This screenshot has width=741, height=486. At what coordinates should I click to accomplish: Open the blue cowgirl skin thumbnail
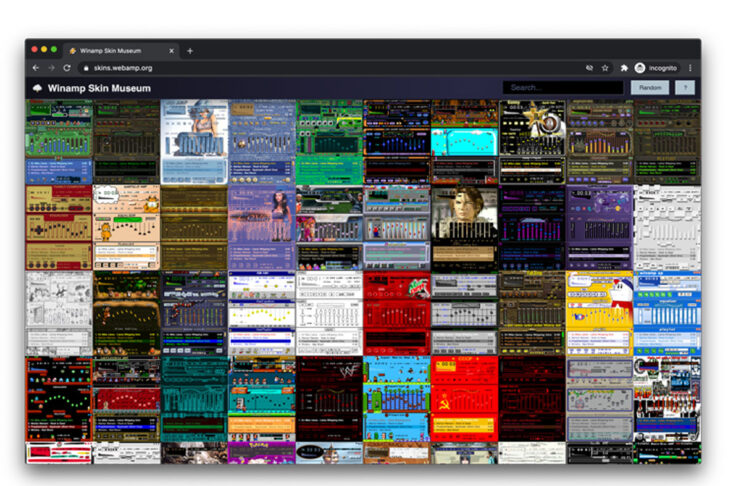(194, 142)
